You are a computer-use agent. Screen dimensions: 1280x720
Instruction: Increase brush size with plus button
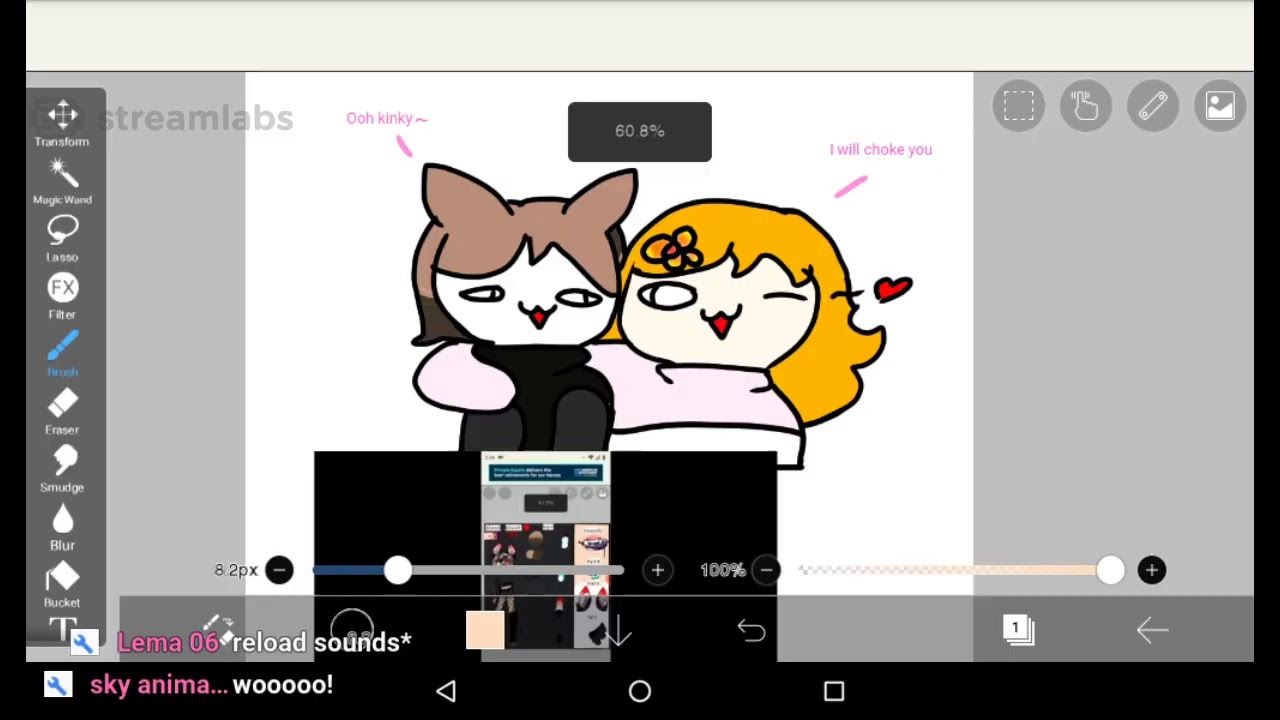point(657,570)
